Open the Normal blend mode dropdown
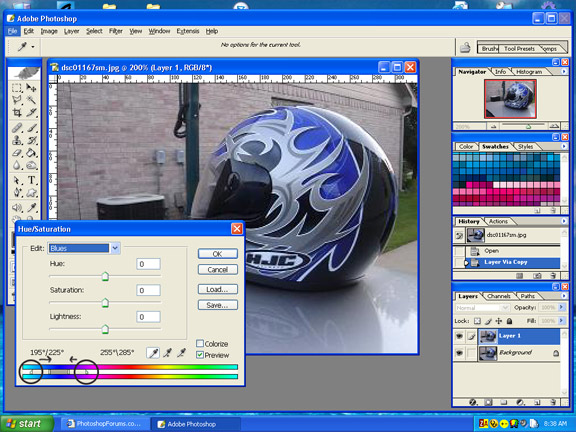Viewport: 576px width, 432px height. (483, 307)
